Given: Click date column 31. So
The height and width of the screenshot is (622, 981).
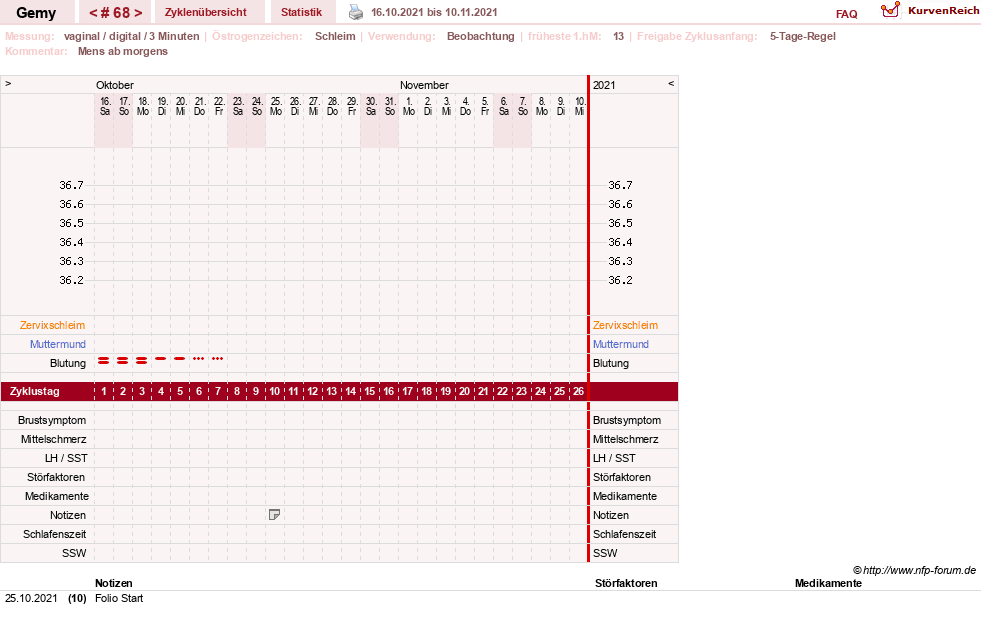Looking at the screenshot, I should [x=390, y=106].
